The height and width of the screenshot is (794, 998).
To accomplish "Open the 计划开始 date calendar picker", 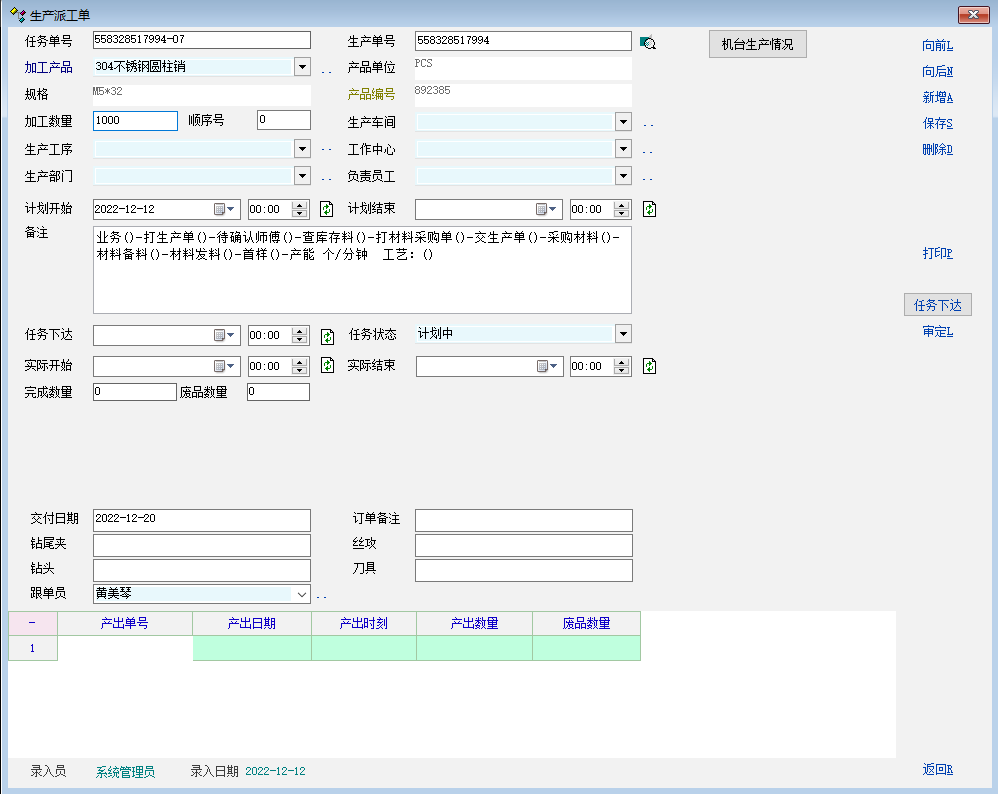I will pos(226,209).
